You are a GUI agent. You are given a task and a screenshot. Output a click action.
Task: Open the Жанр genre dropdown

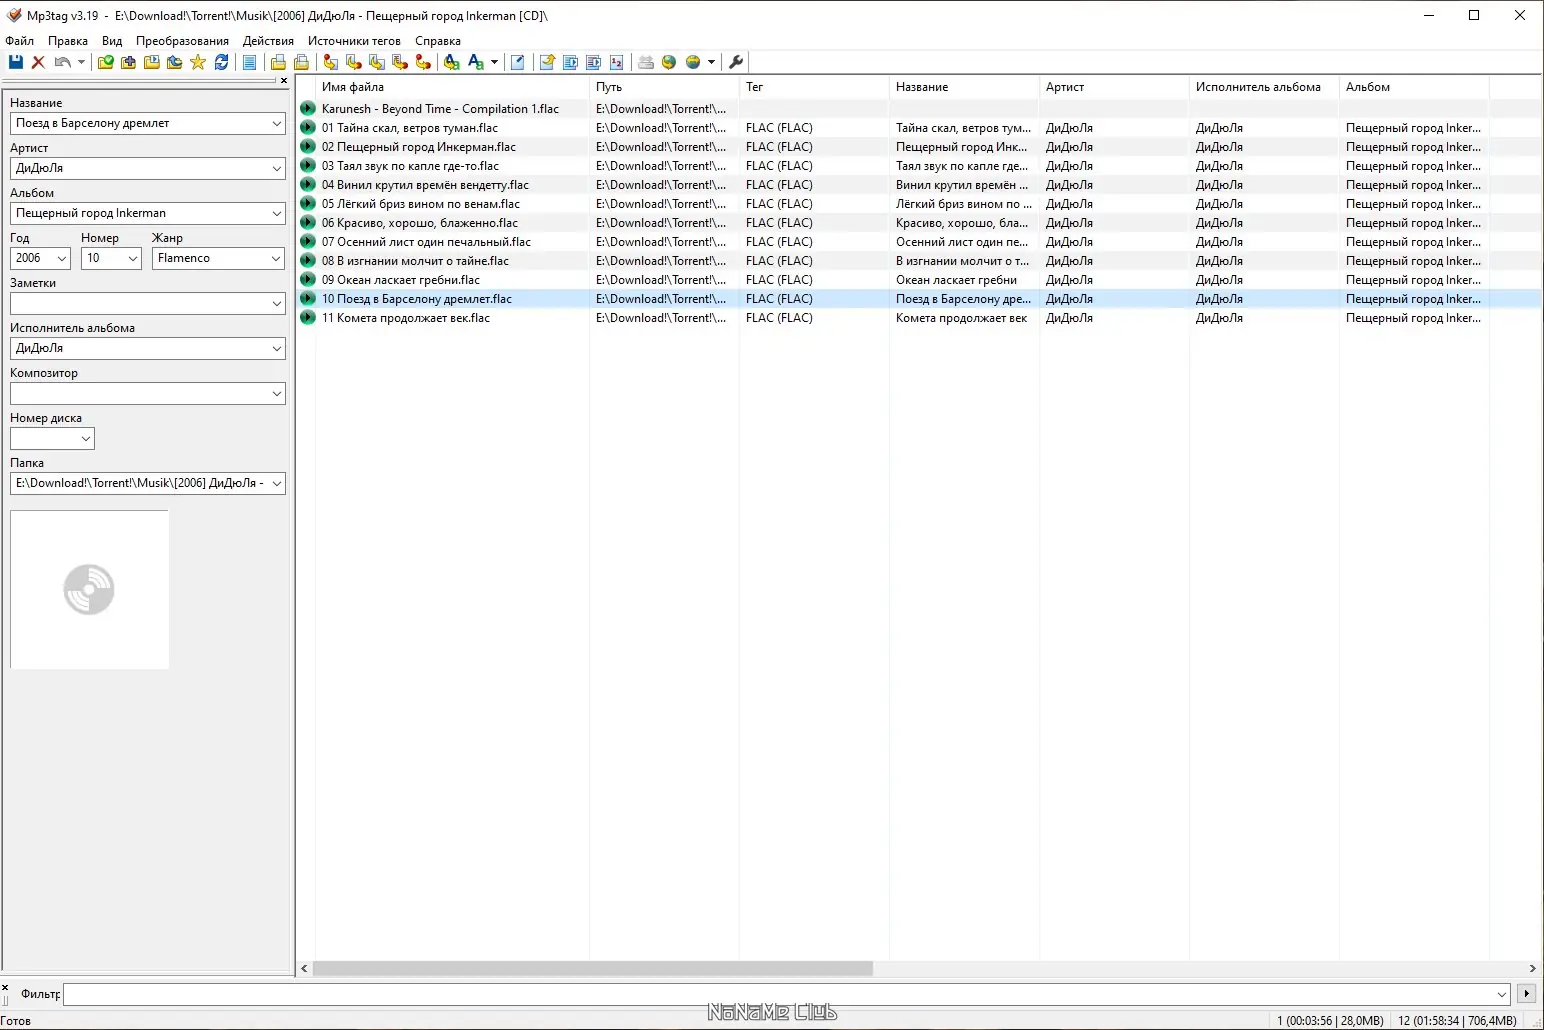(275, 258)
